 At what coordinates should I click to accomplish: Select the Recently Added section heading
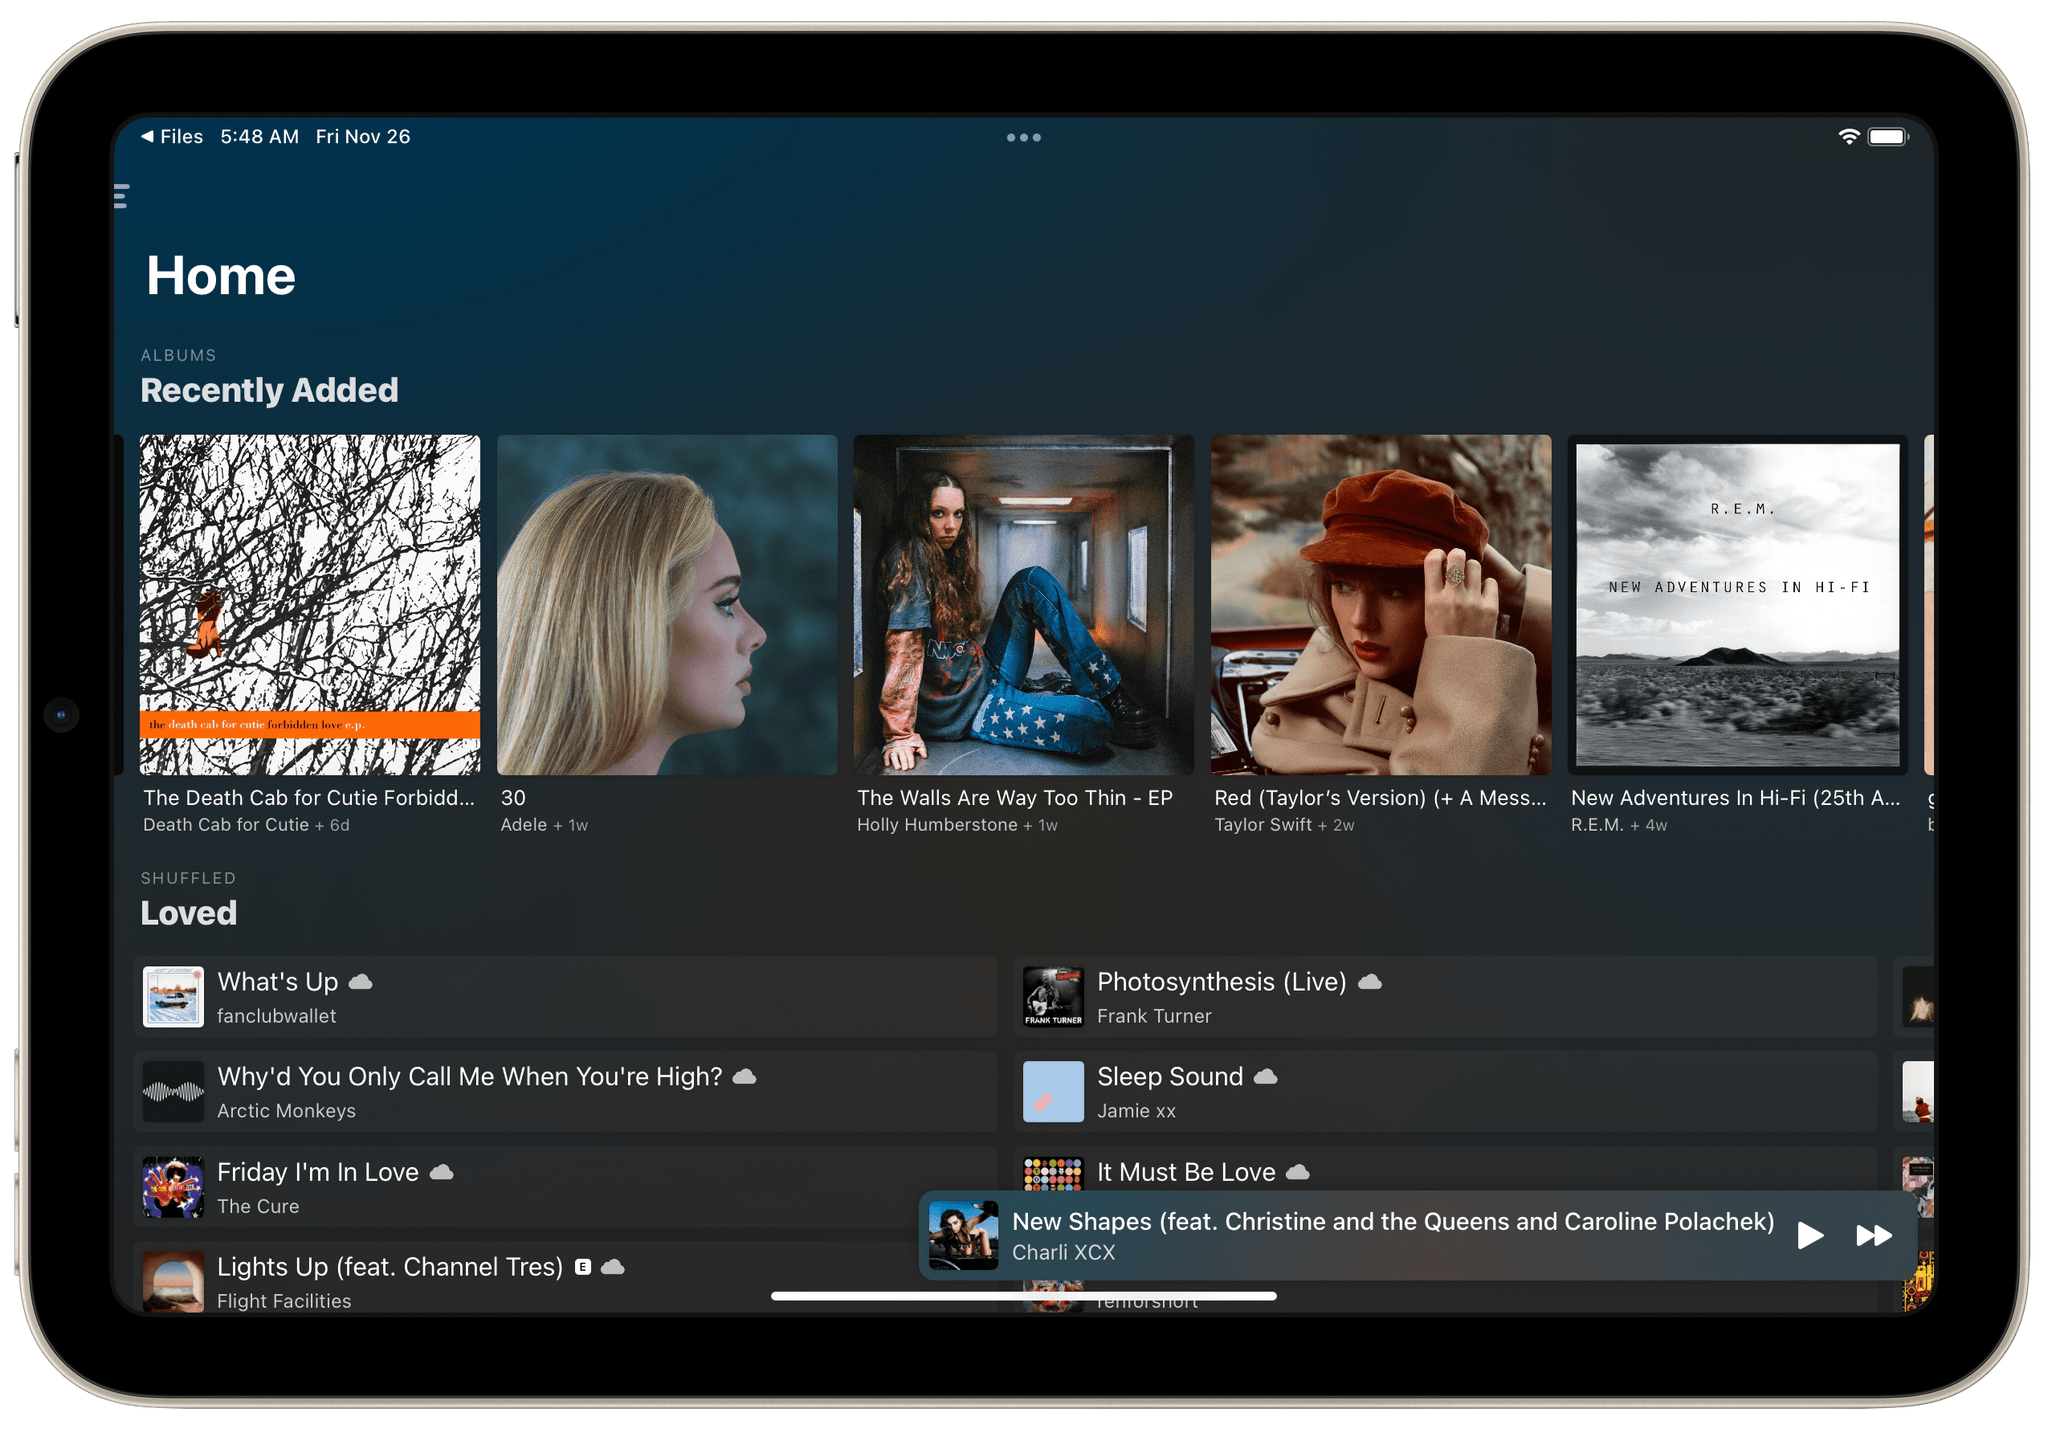(x=269, y=390)
